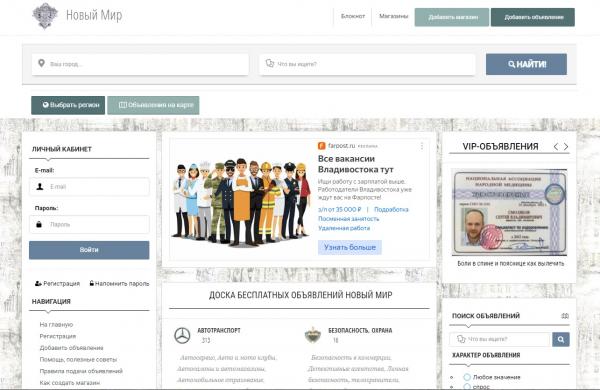Click the lock icon in password field

(39, 224)
